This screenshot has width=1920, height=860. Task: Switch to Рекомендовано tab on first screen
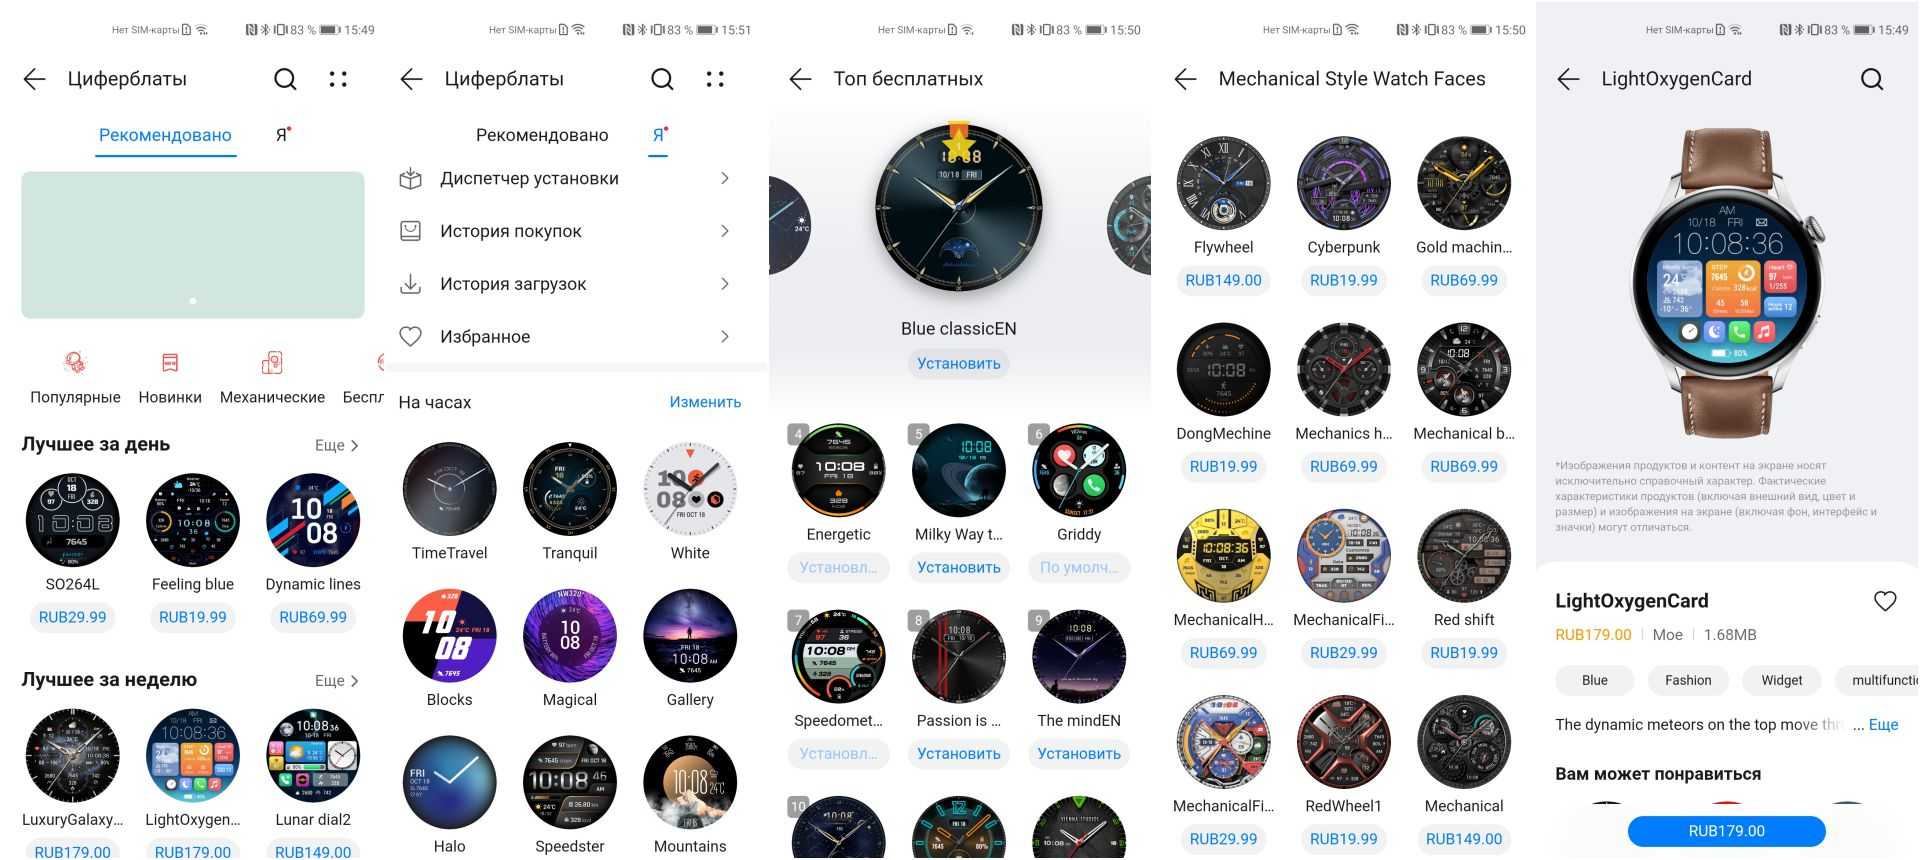(x=165, y=135)
